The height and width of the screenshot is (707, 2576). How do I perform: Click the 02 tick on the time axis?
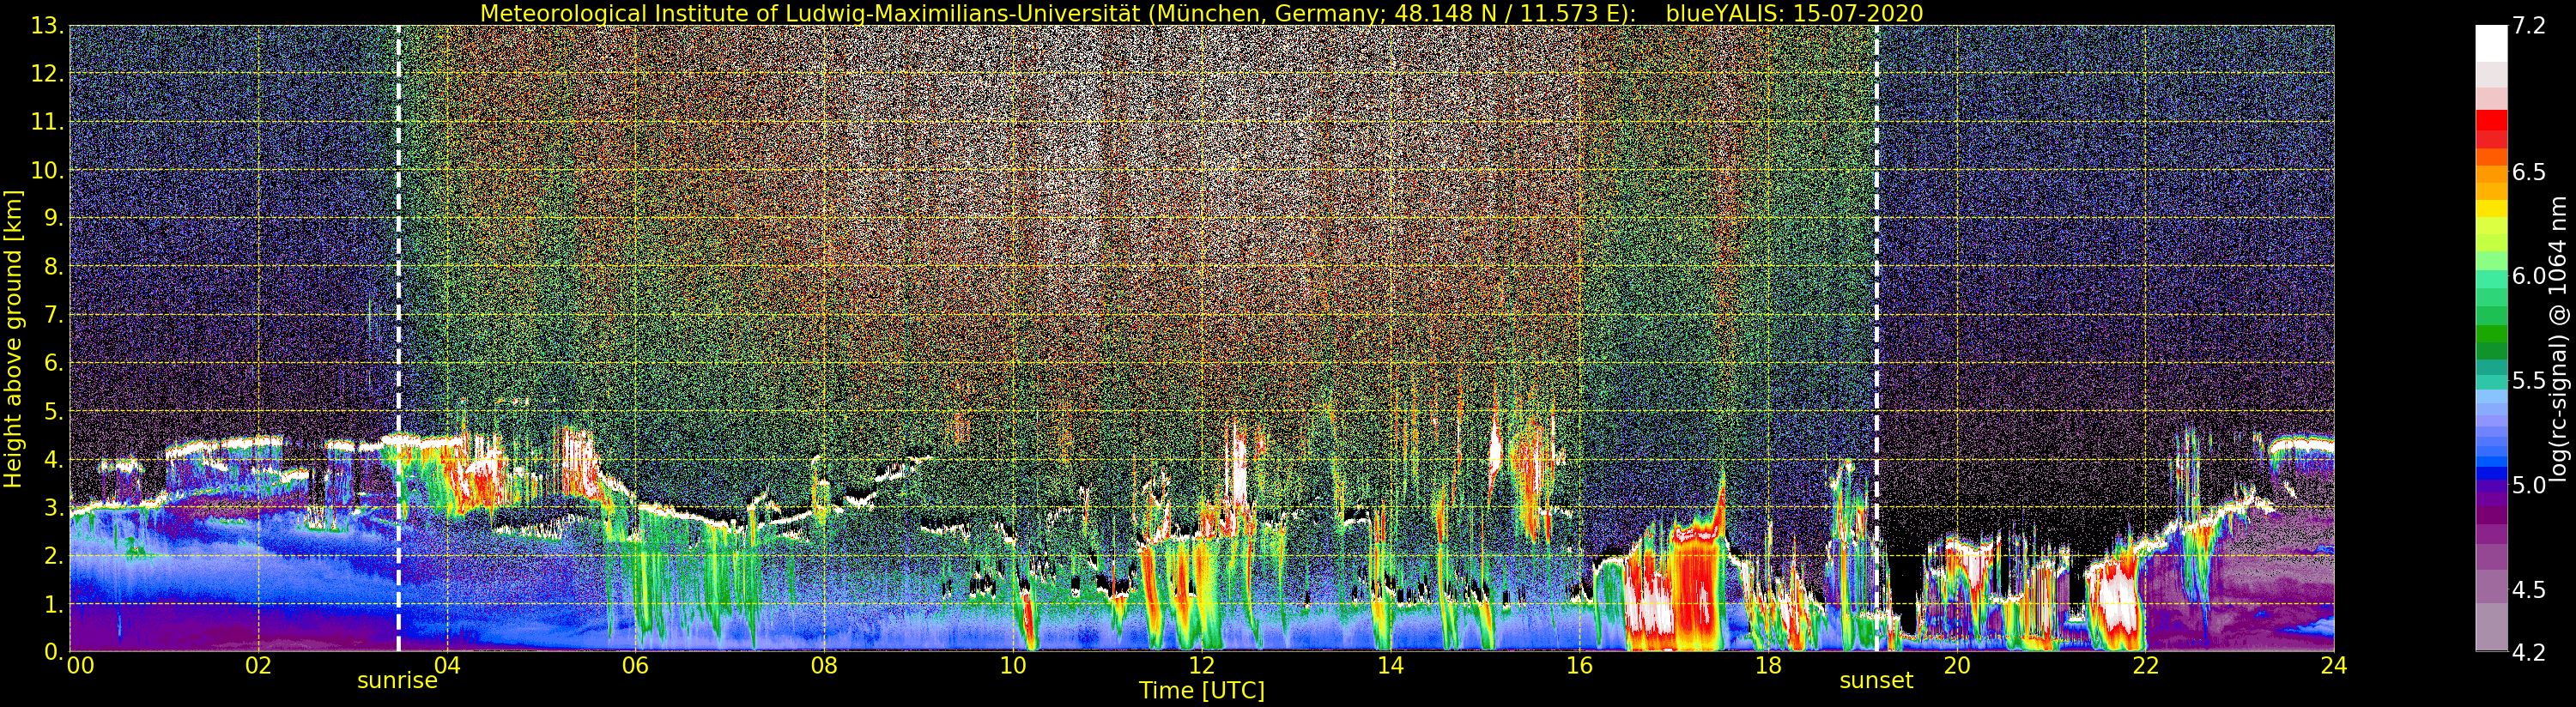pyautogui.click(x=258, y=665)
